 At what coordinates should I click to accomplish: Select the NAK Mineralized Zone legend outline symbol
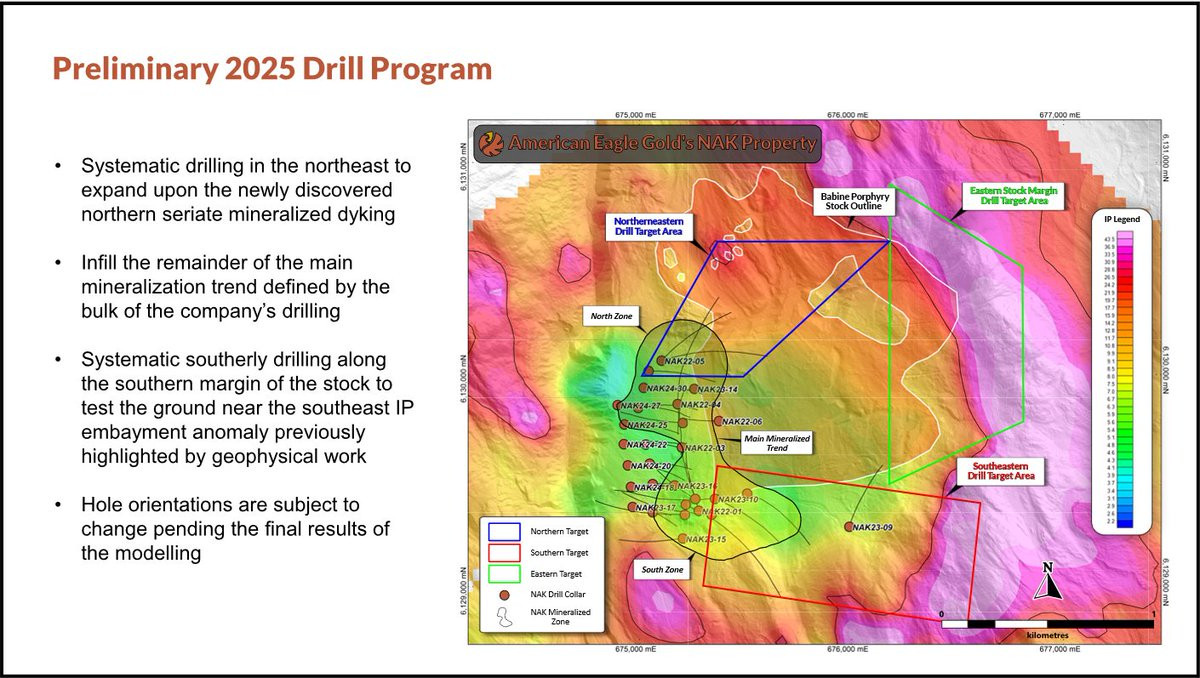[x=506, y=617]
